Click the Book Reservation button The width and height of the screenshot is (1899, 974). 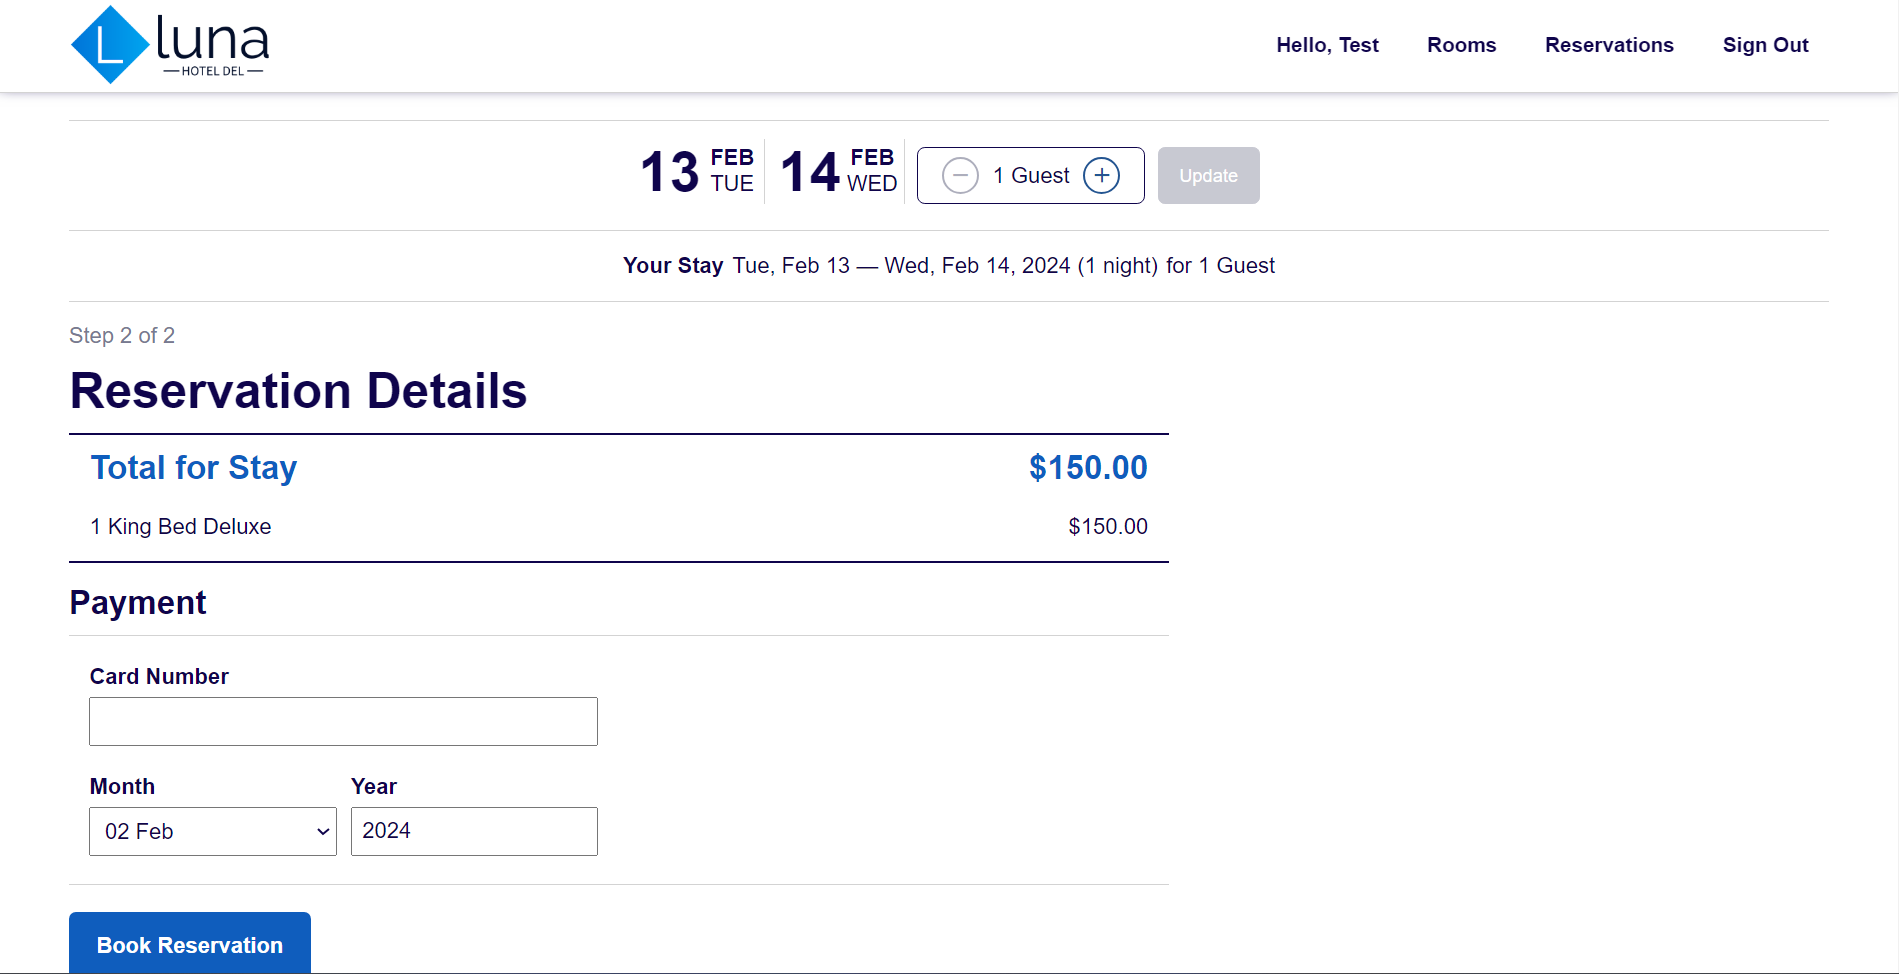(190, 943)
